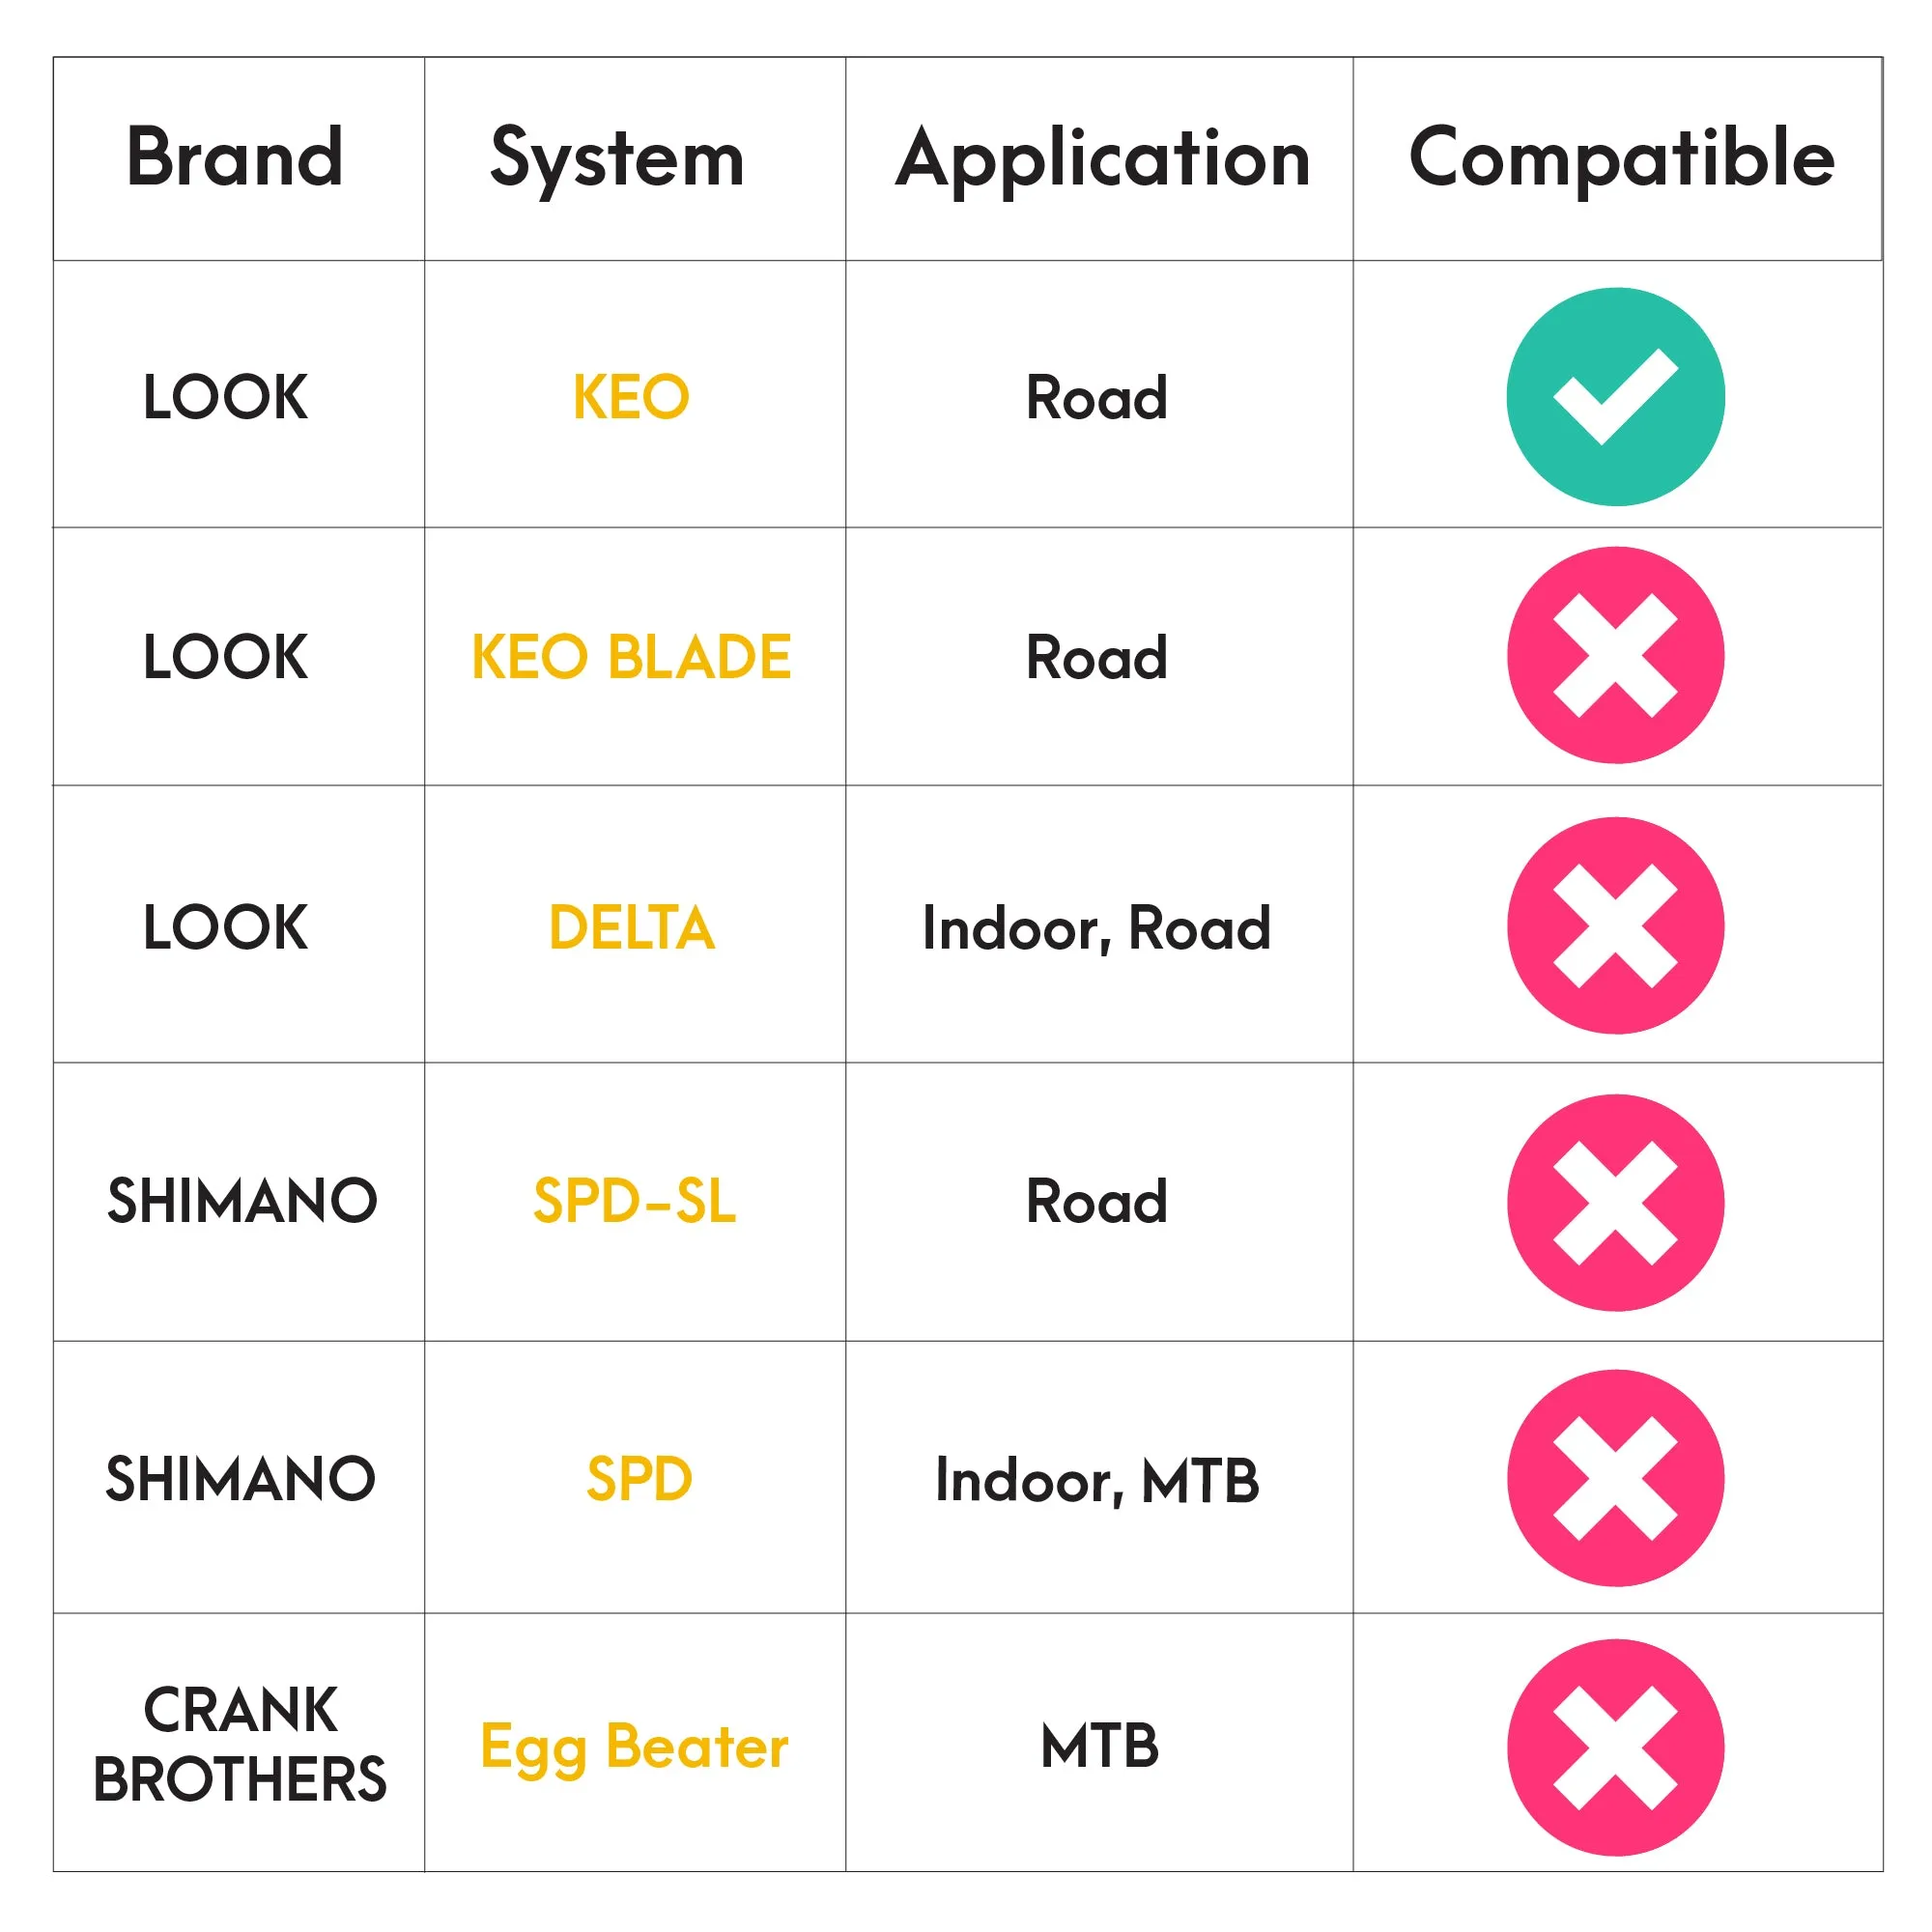Click the System column header
Image resolution: width=1932 pixels, height=1932 pixels.
point(617,161)
